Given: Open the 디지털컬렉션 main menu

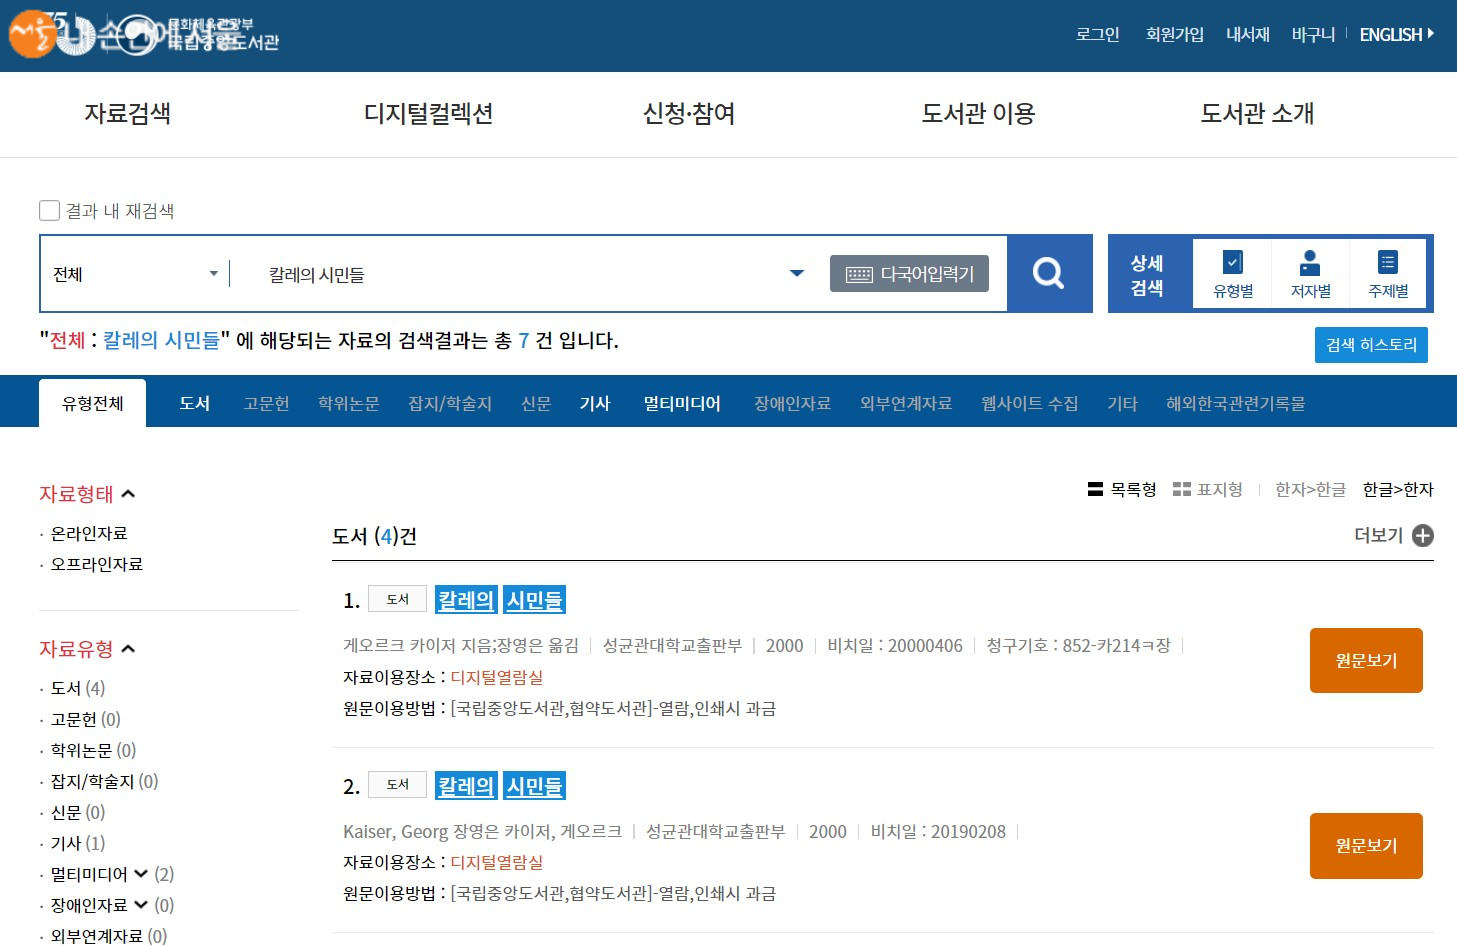Looking at the screenshot, I should click(428, 114).
